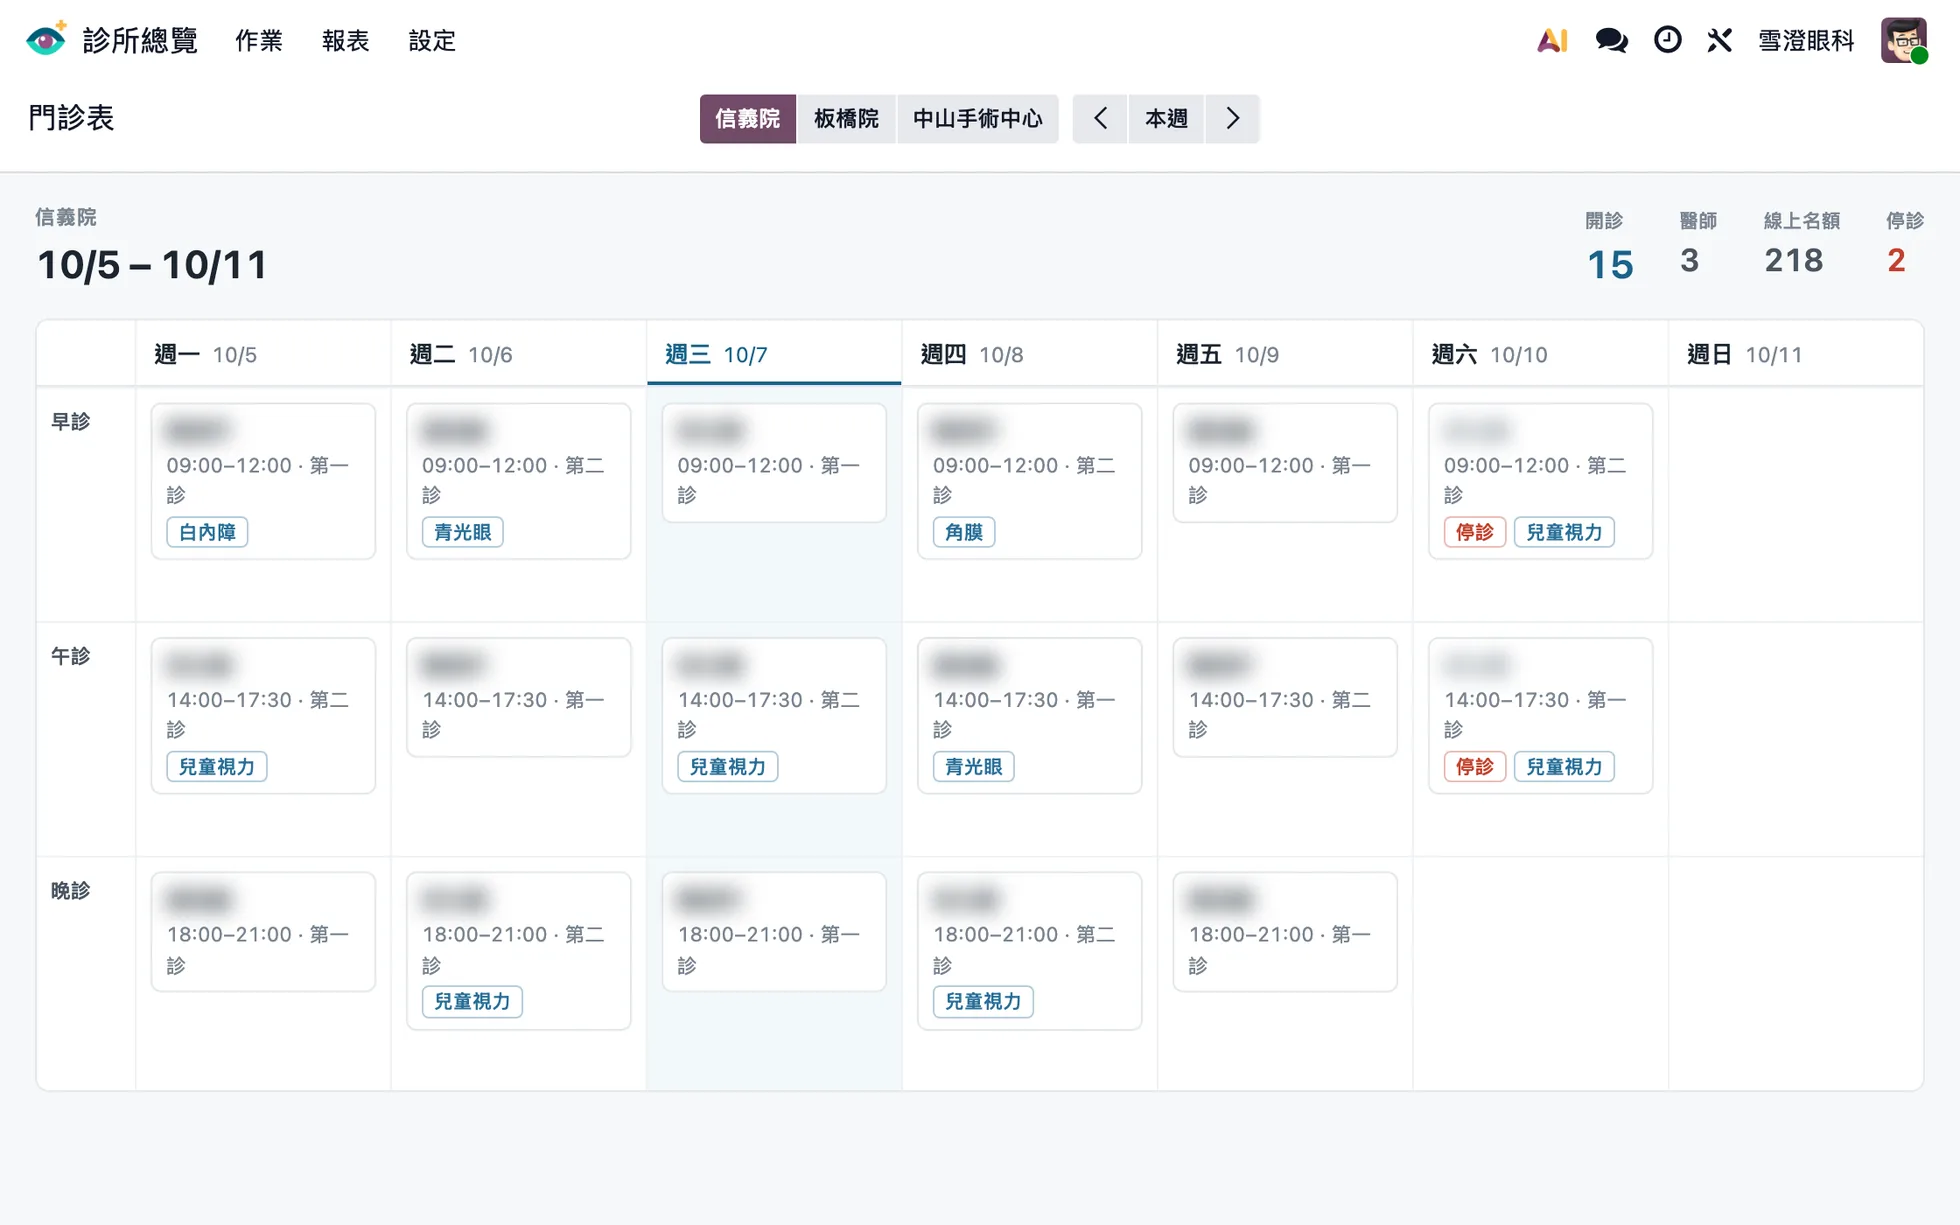Click 停診 badge on Saturday morning card

(1474, 532)
